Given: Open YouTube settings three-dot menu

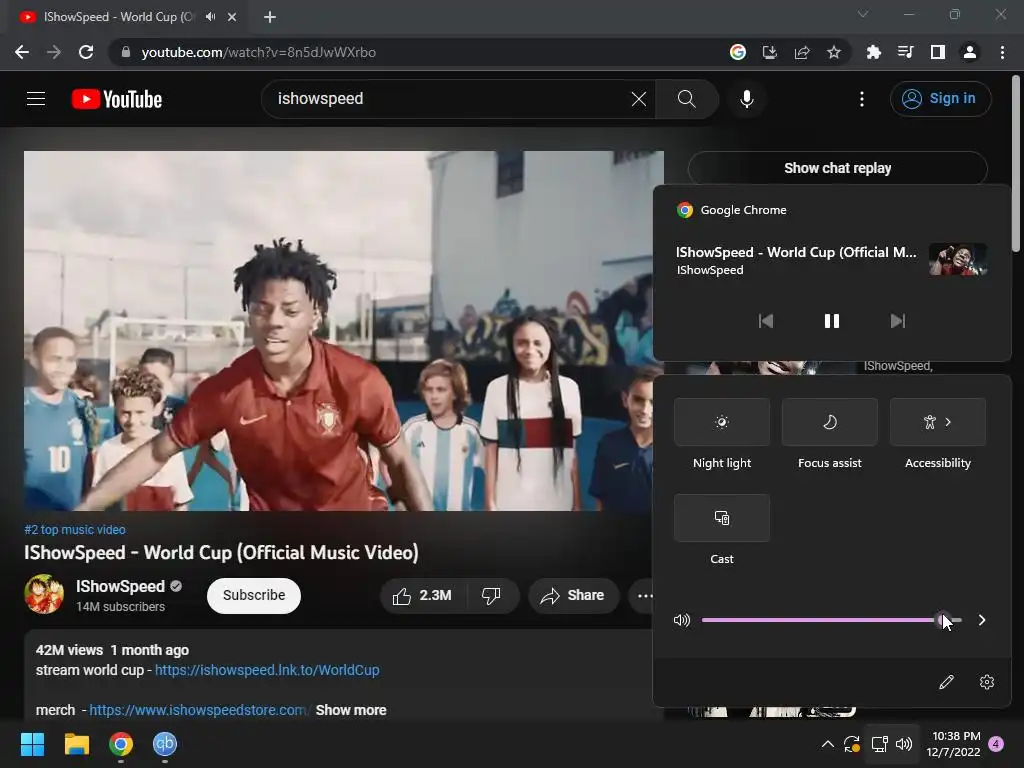Looking at the screenshot, I should click(x=862, y=99).
